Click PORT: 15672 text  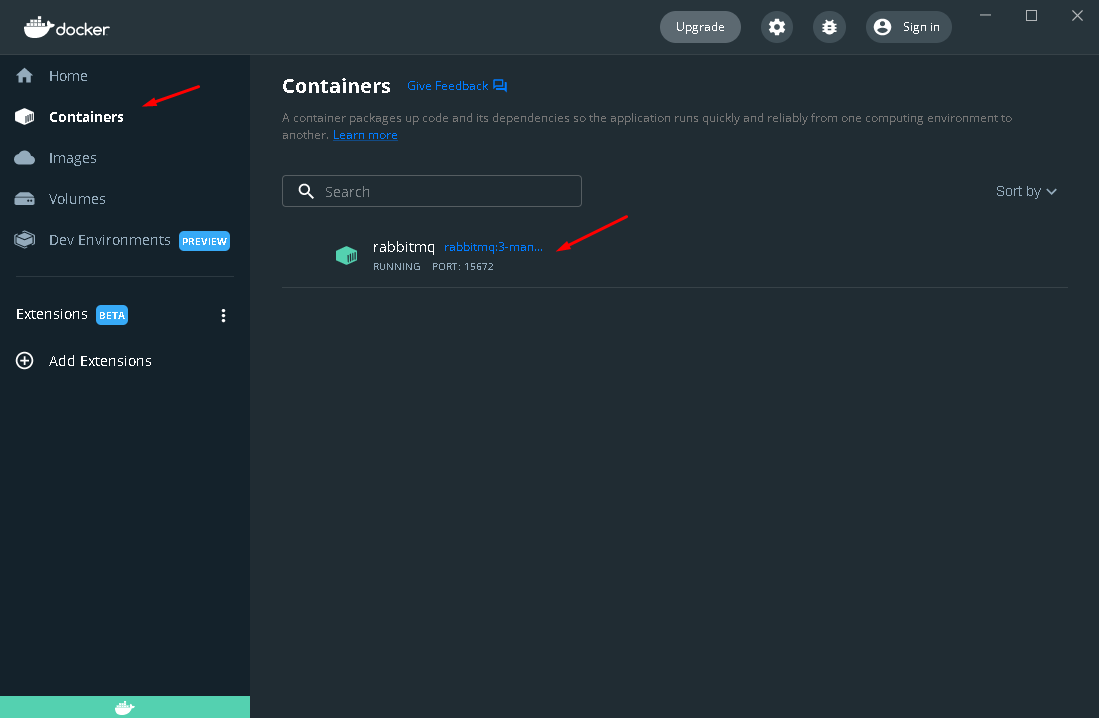tap(463, 266)
